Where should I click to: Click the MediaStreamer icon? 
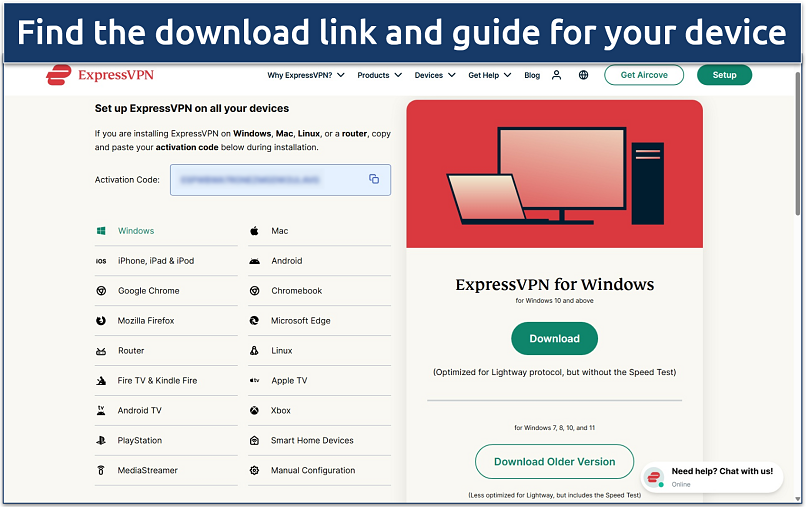point(101,470)
